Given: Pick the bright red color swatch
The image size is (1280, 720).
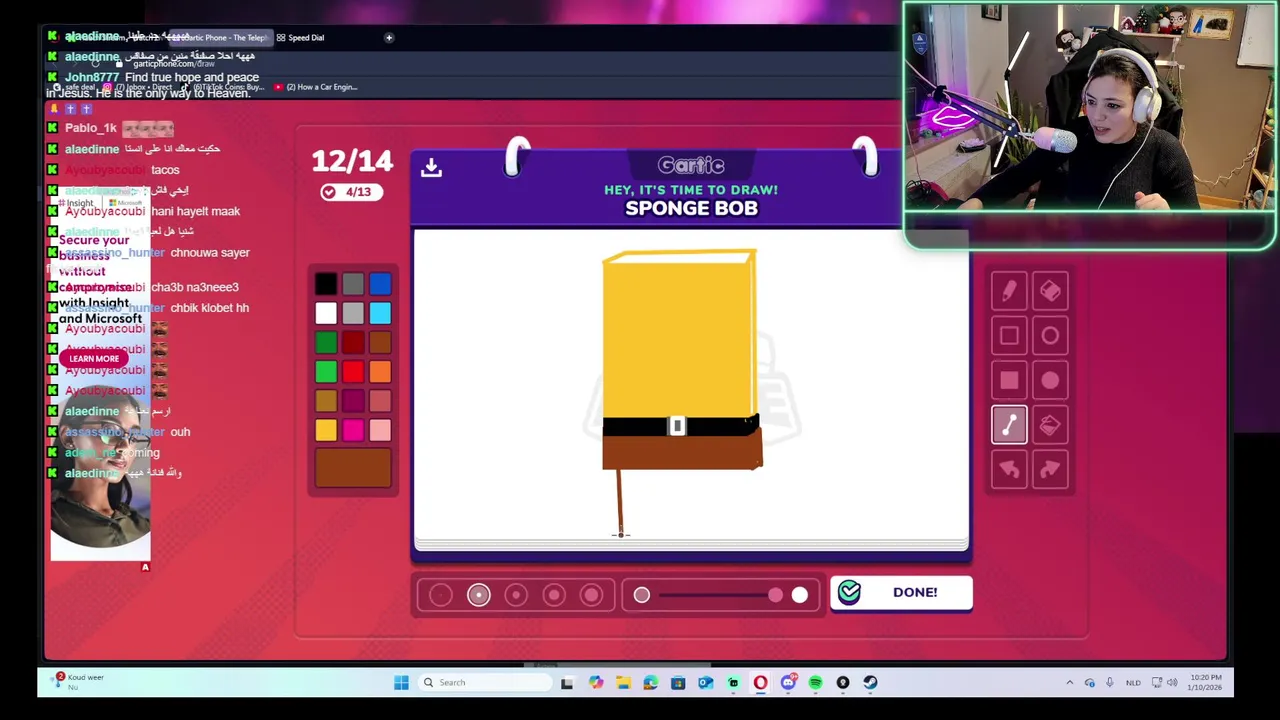Looking at the screenshot, I should coord(353,372).
